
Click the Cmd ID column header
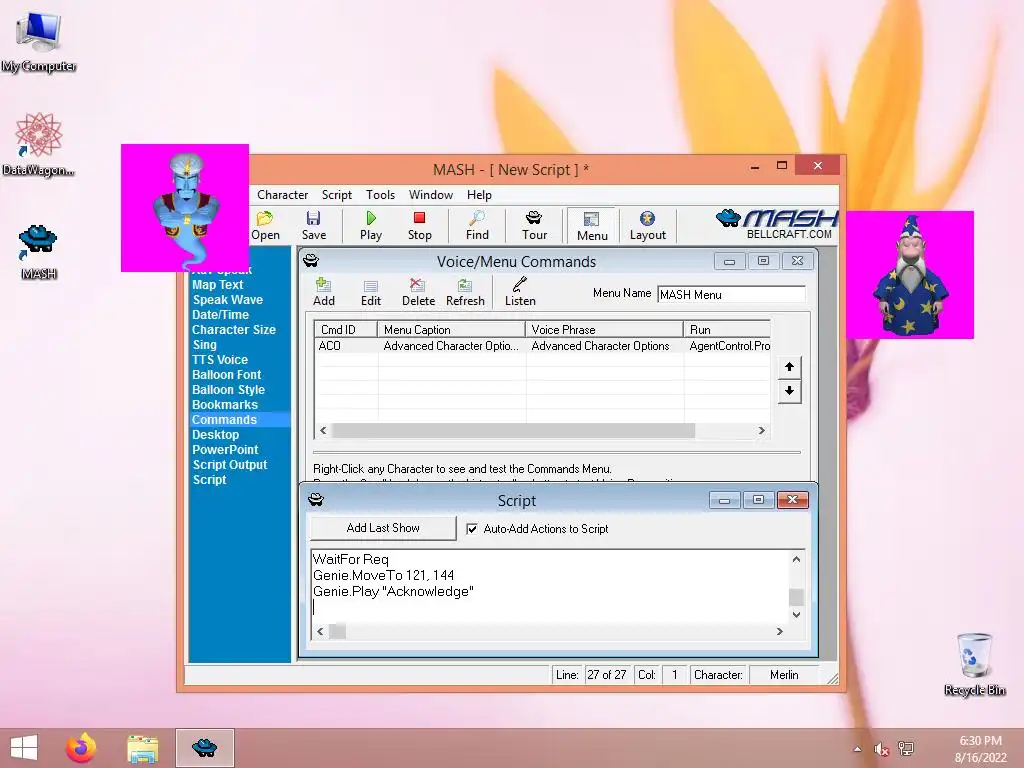click(x=346, y=329)
